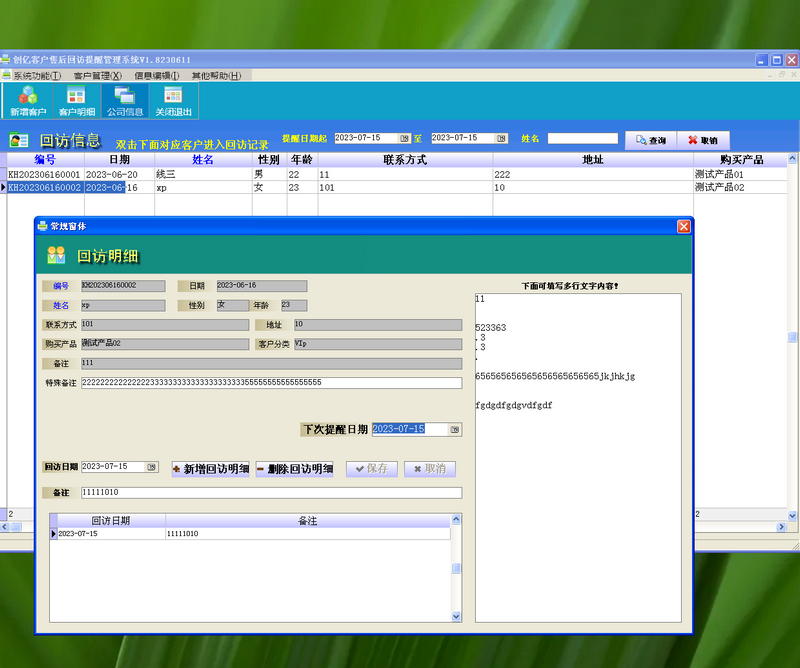Open the 新增客户 toolbar icon
The width and height of the screenshot is (800, 668).
coord(28,101)
